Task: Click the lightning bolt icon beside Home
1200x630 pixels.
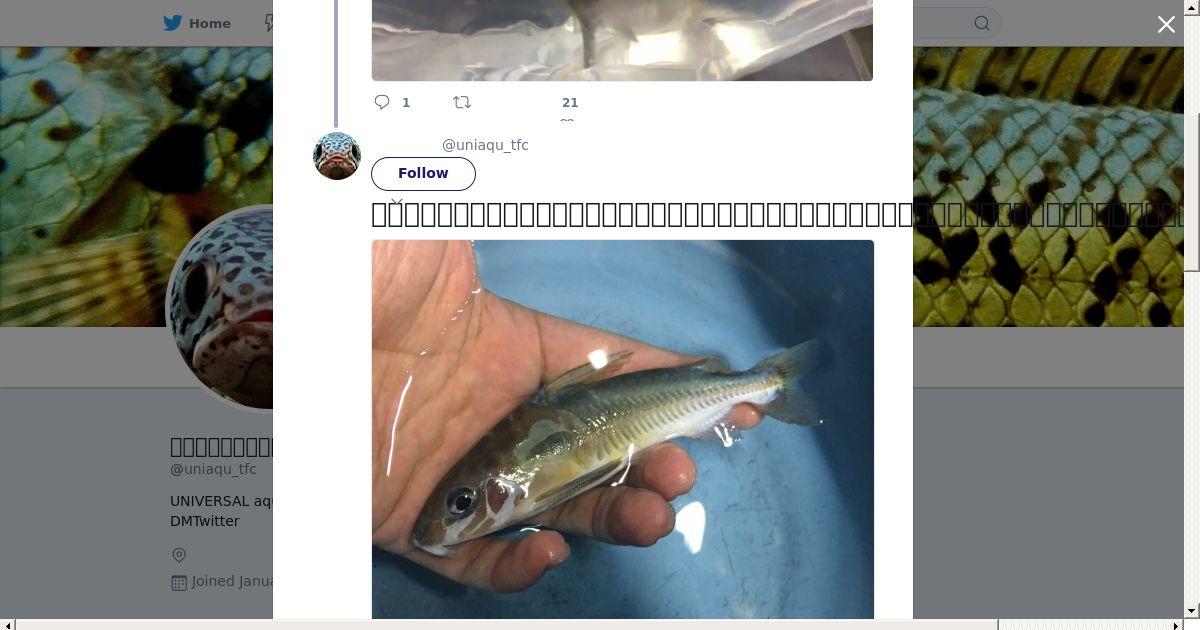Action: click(x=269, y=23)
